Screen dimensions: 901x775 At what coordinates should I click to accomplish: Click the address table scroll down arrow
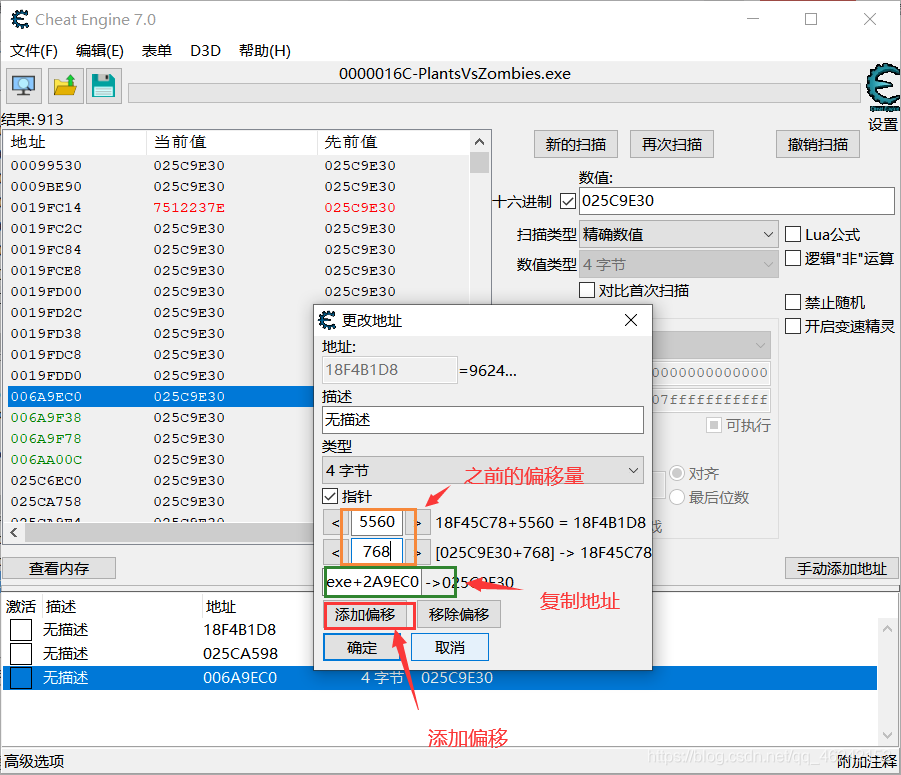click(x=887, y=735)
